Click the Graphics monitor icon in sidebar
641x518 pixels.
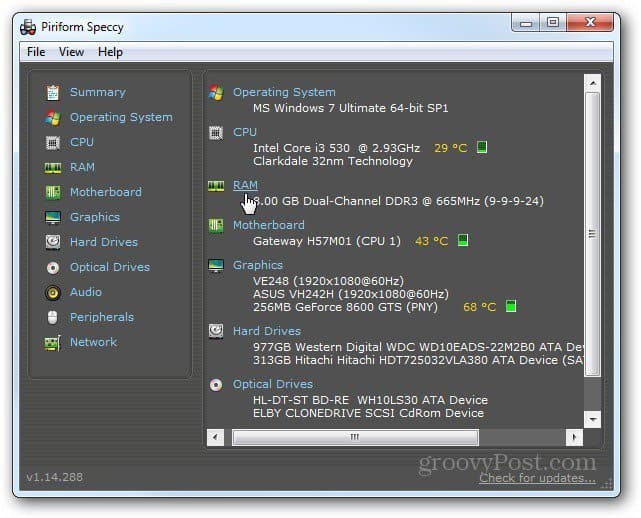tap(53, 218)
